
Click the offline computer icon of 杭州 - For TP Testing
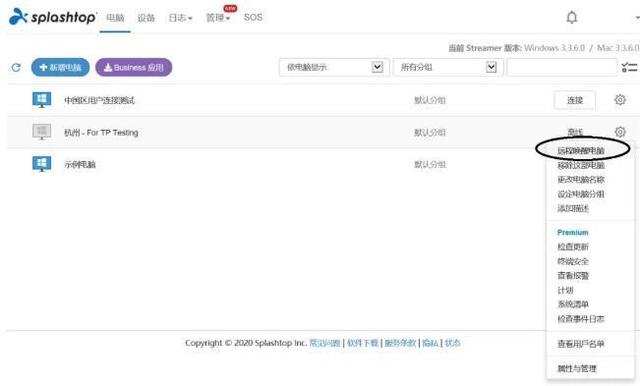point(42,132)
